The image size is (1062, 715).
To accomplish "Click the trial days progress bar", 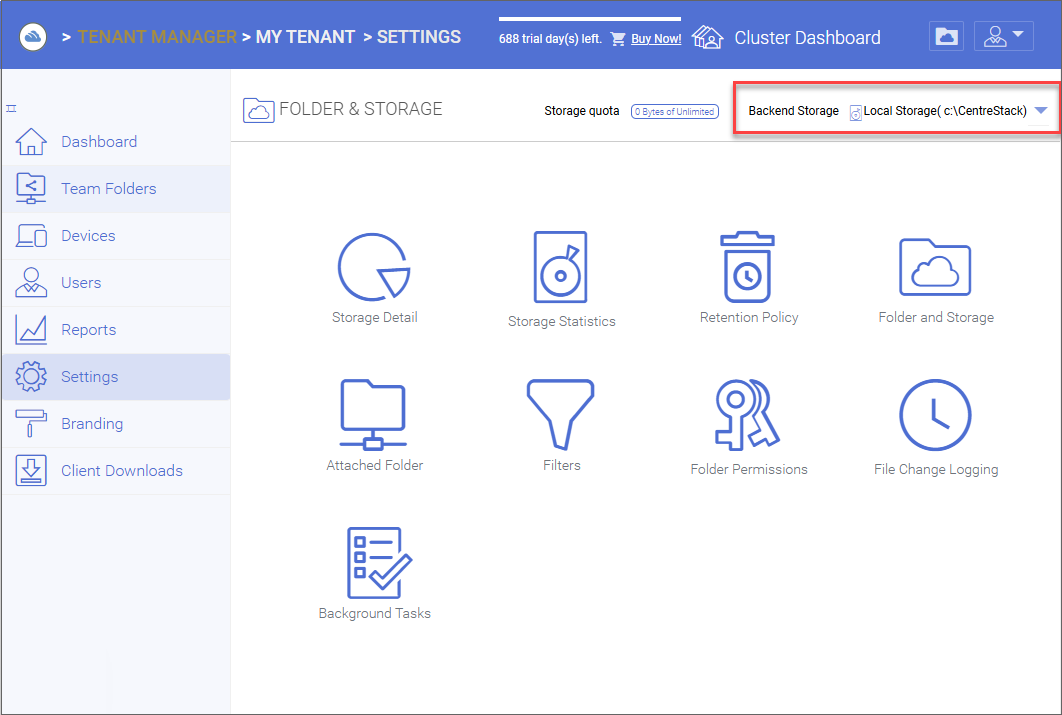I will (x=590, y=19).
